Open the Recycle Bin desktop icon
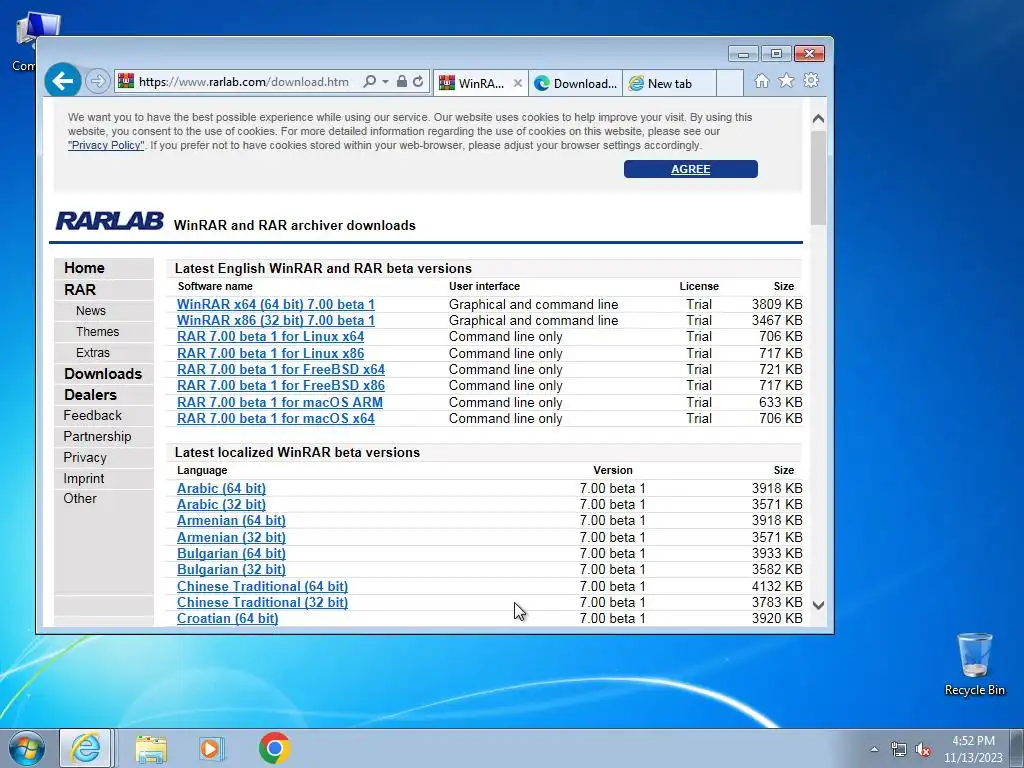Viewport: 1024px width, 768px height. pyautogui.click(x=974, y=664)
